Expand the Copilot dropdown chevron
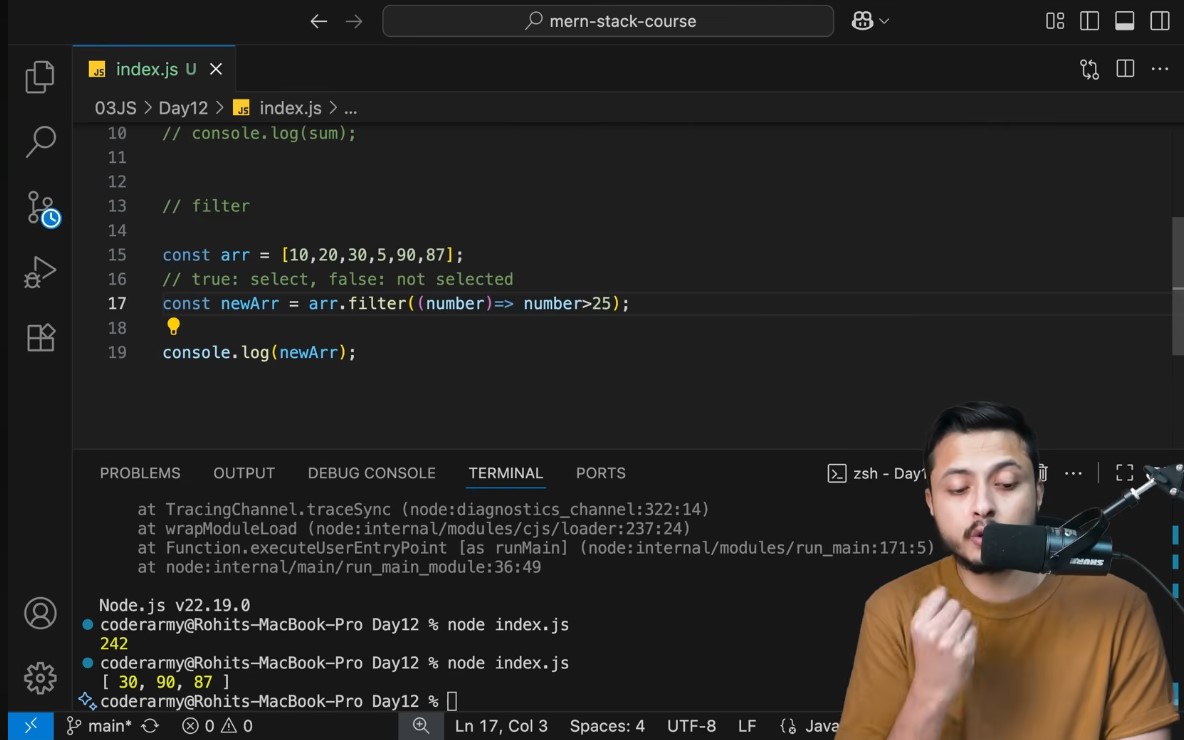 coord(884,21)
